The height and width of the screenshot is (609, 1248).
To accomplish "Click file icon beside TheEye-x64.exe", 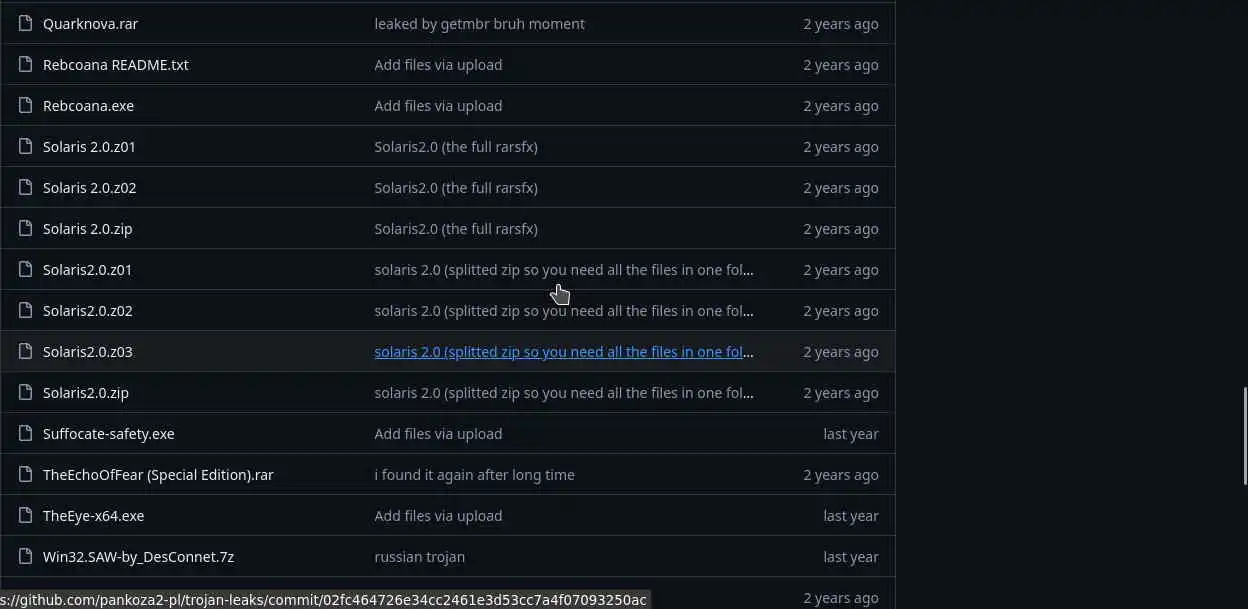I will point(25,515).
